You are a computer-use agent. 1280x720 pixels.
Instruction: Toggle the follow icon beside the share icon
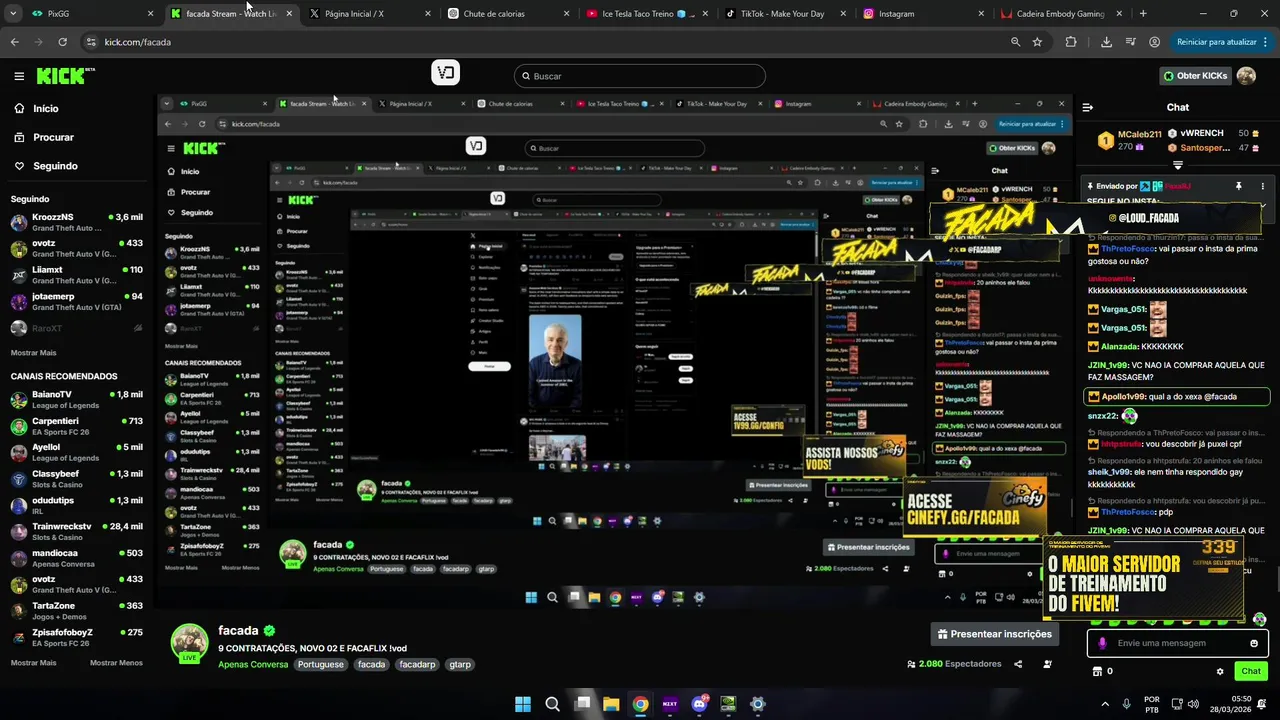(1047, 664)
